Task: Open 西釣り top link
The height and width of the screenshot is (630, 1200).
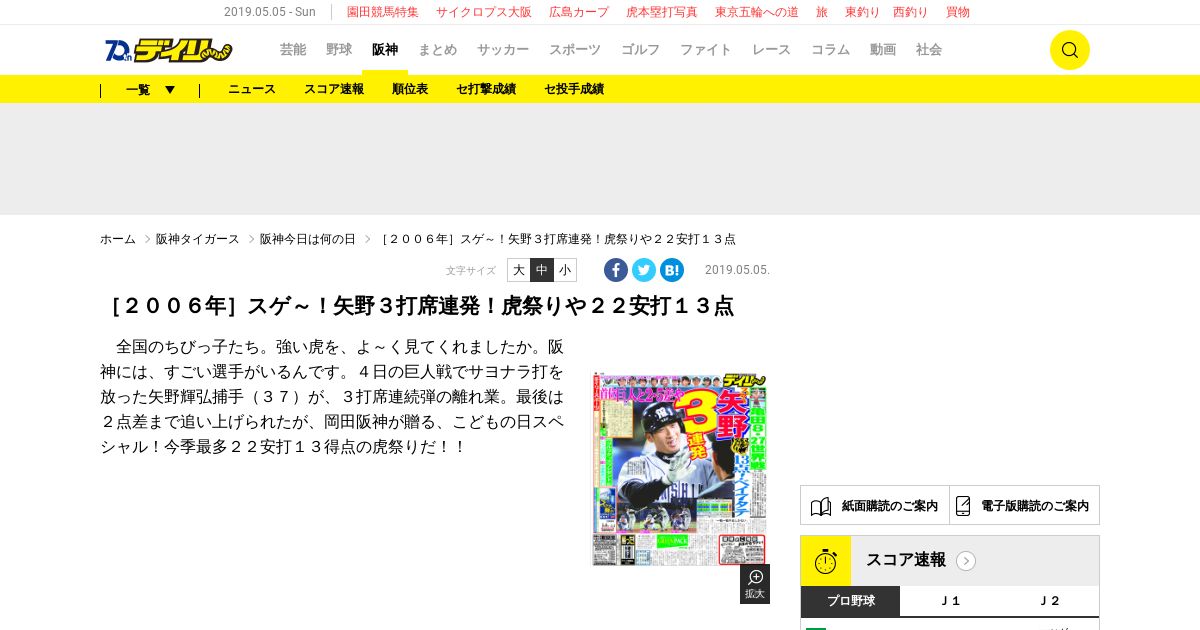Action: pos(911,12)
